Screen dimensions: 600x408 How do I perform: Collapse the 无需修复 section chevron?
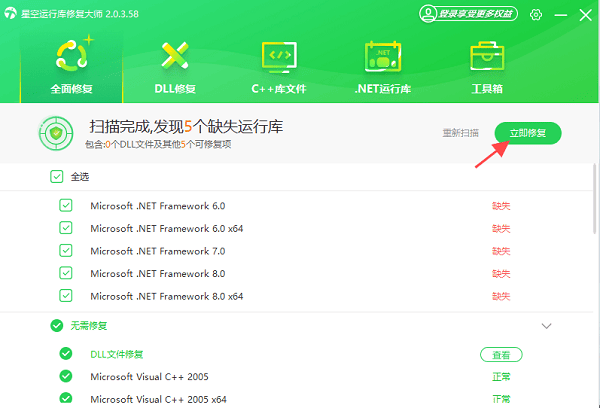(x=546, y=326)
